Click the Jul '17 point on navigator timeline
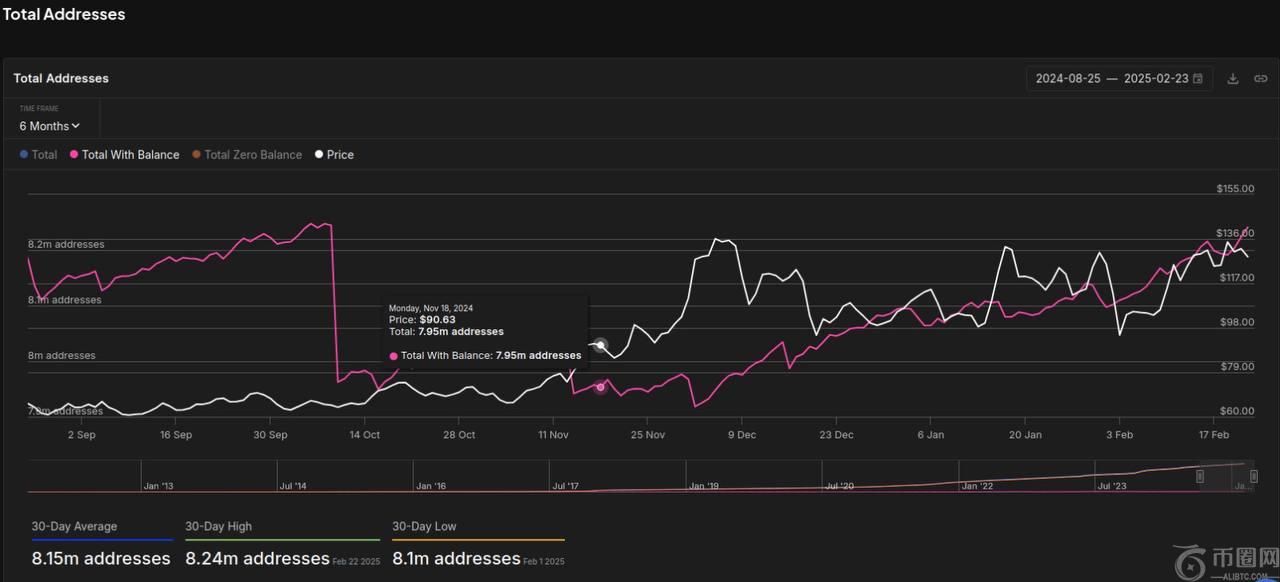1280x582 pixels. pyautogui.click(x=565, y=486)
